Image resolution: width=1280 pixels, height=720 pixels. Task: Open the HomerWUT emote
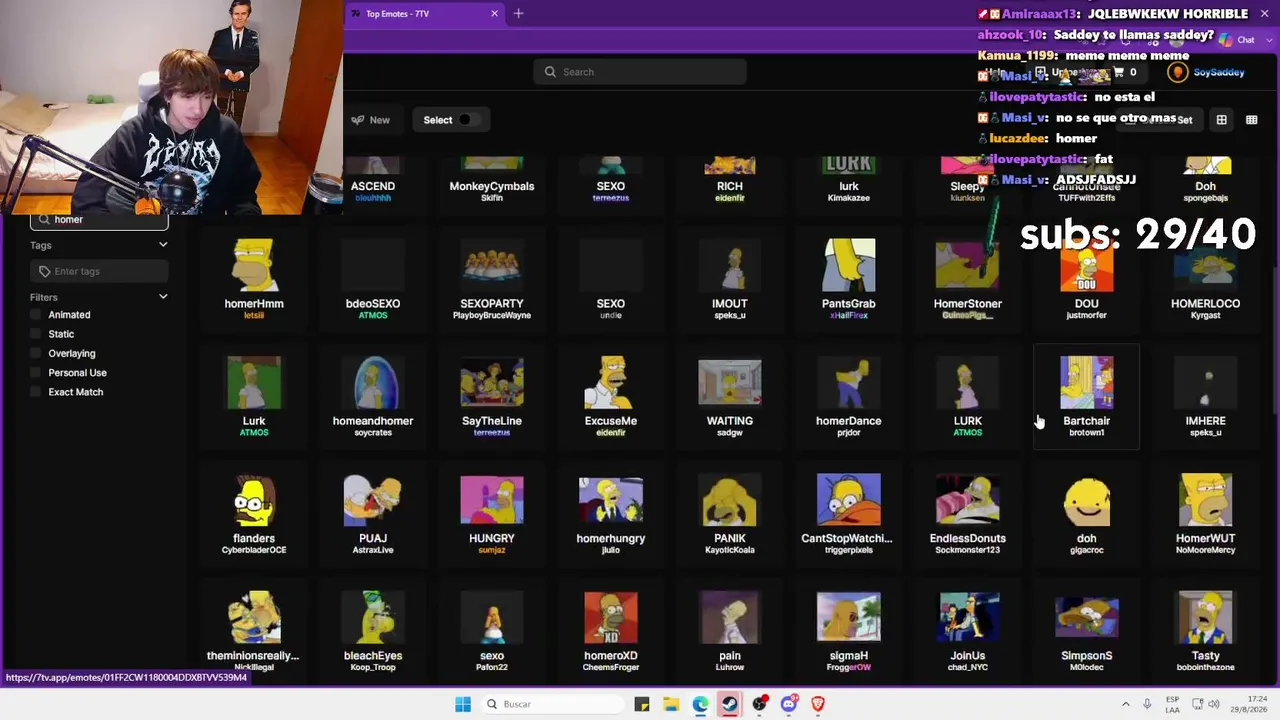tap(1205, 514)
